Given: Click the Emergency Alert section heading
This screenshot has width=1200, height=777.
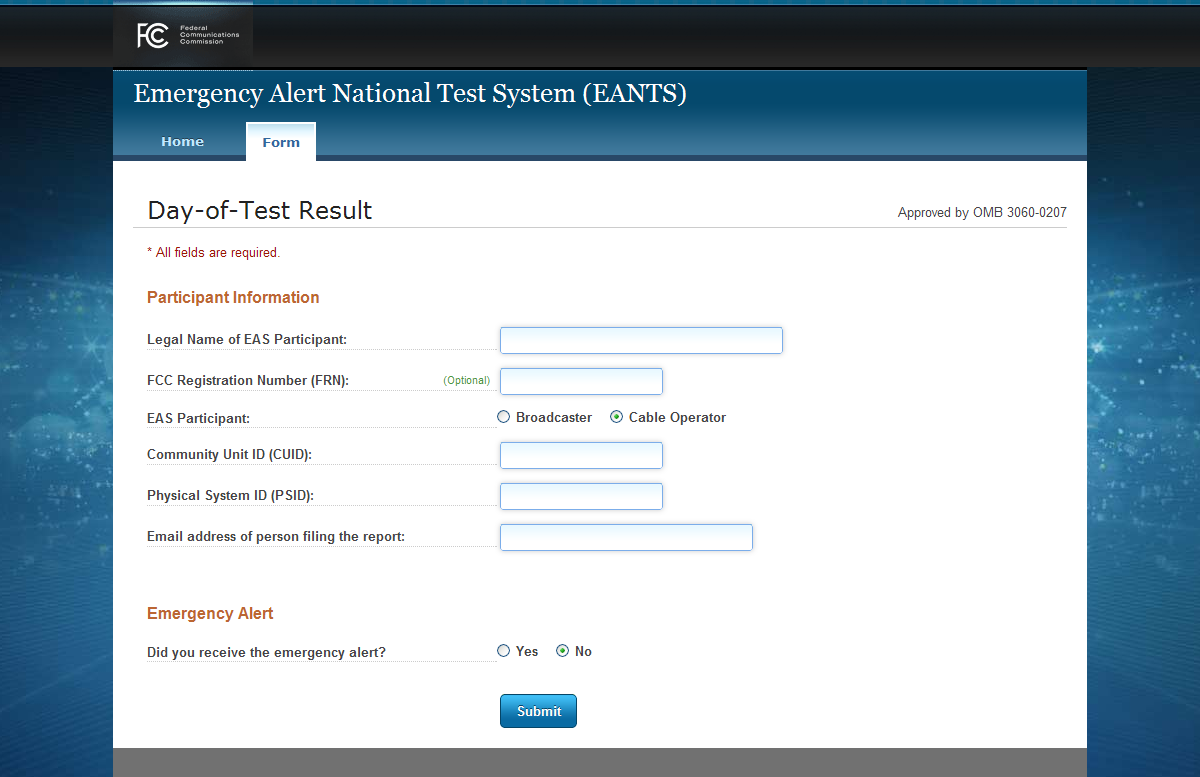Looking at the screenshot, I should [x=210, y=613].
